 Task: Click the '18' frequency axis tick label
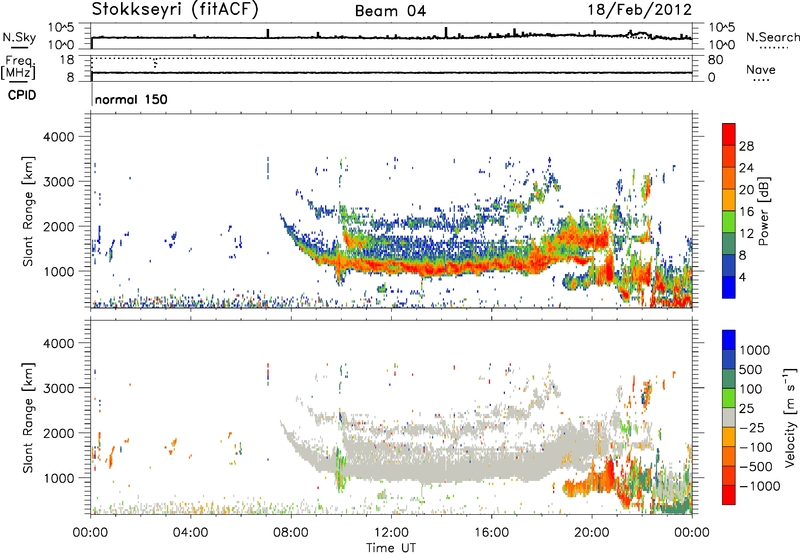coord(67,60)
